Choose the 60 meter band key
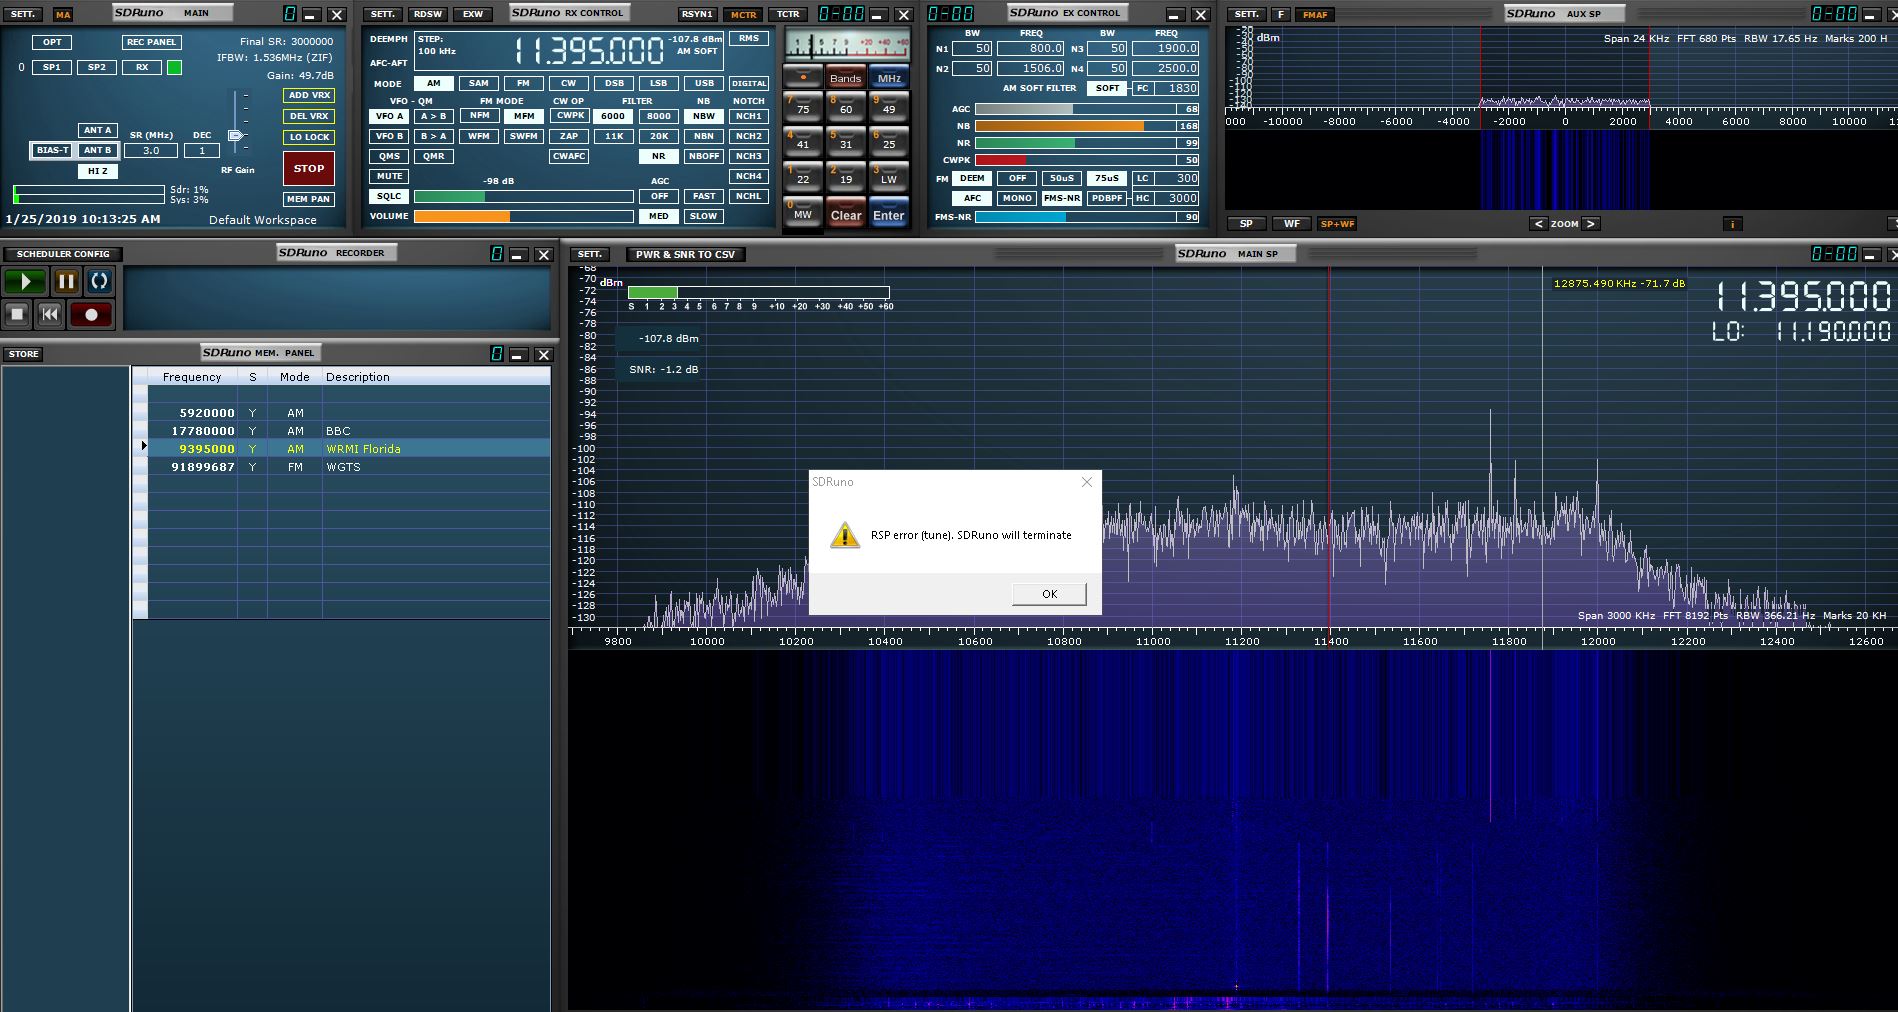This screenshot has height=1012, width=1898. (845, 107)
